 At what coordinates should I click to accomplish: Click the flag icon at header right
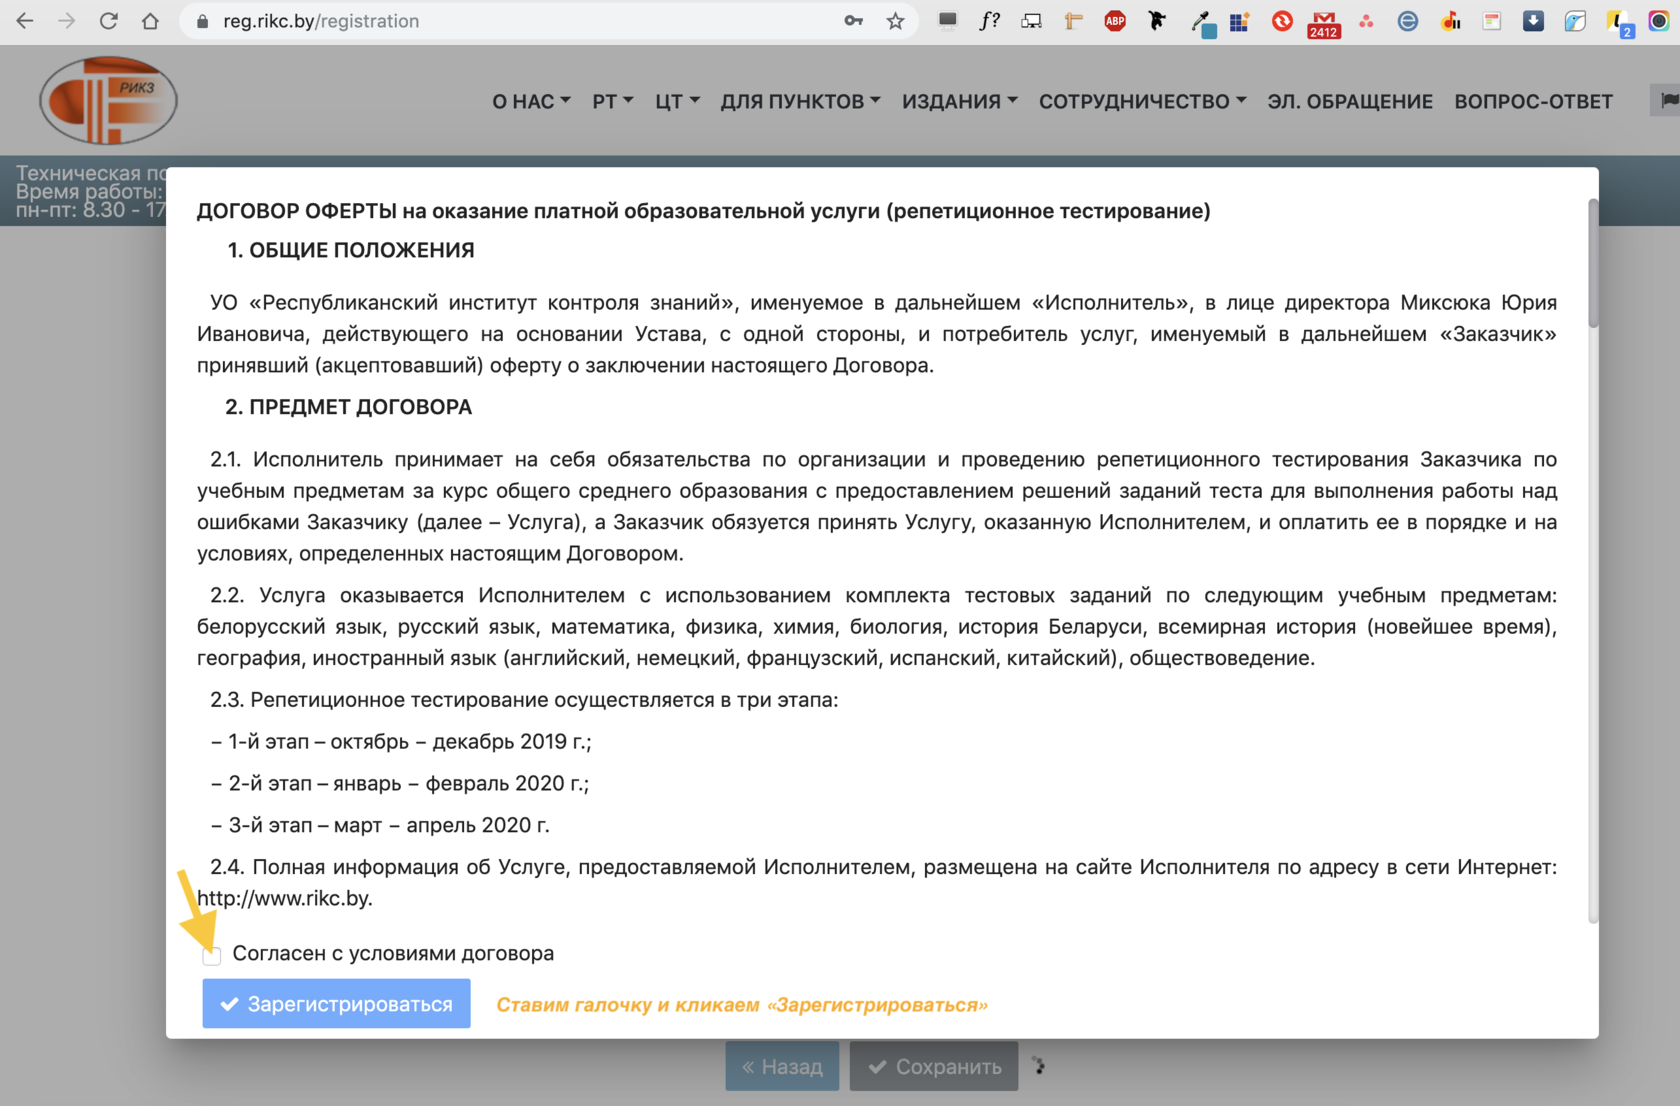(x=1669, y=100)
